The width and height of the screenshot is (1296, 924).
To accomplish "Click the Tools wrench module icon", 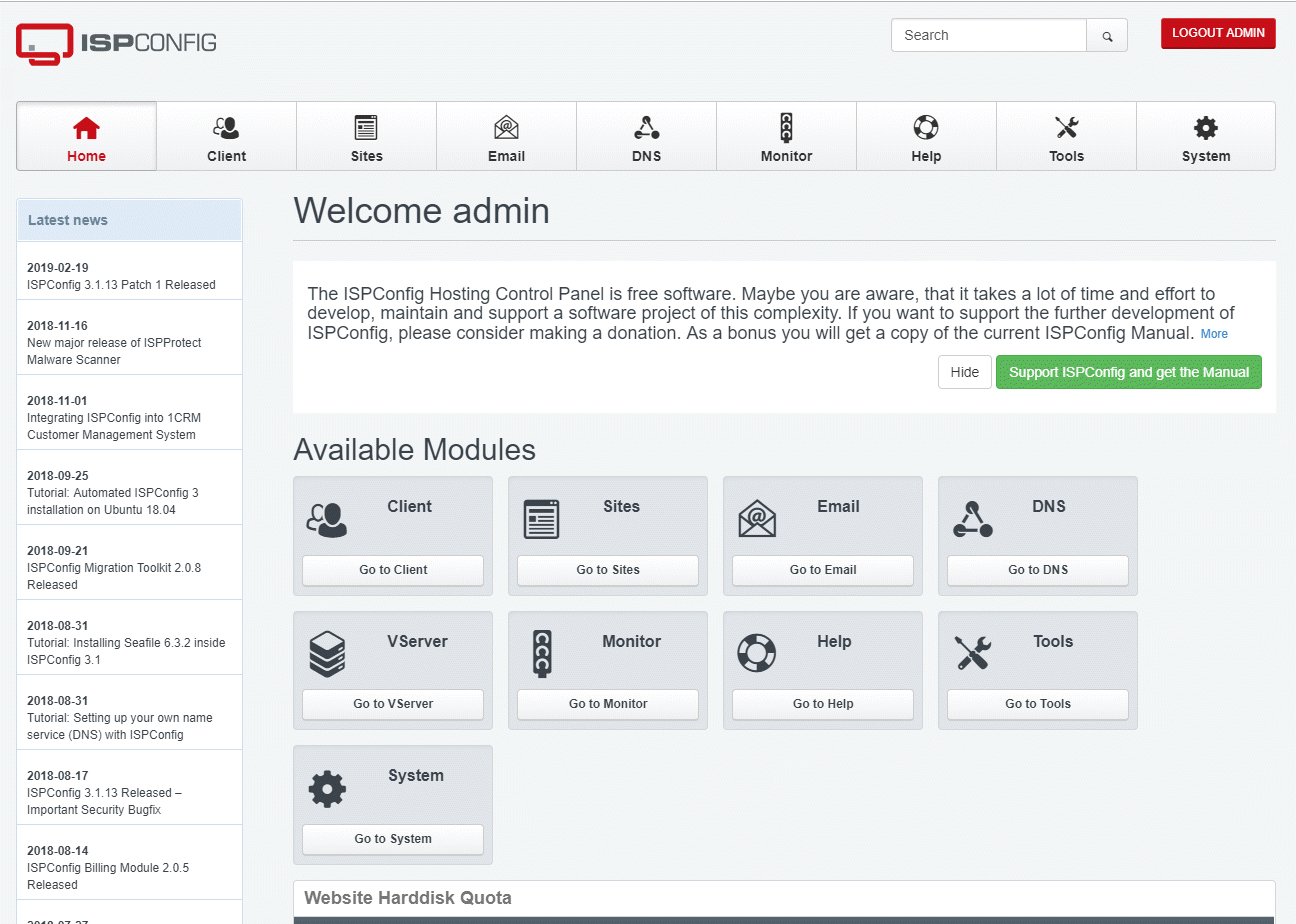I will pyautogui.click(x=972, y=654).
